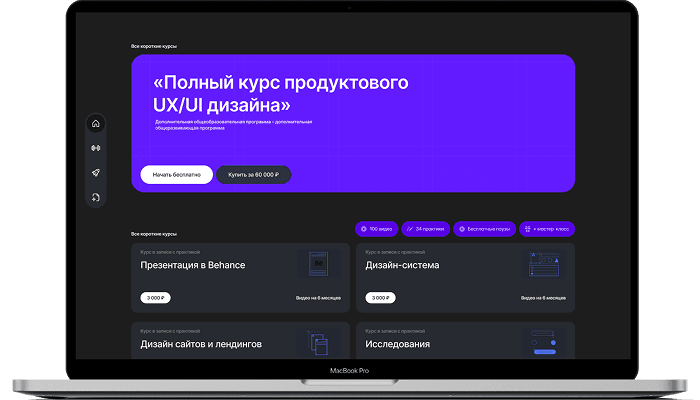Click «Все короткие курсы» label above the course cards
This screenshot has height=400, width=700.
pos(154,234)
